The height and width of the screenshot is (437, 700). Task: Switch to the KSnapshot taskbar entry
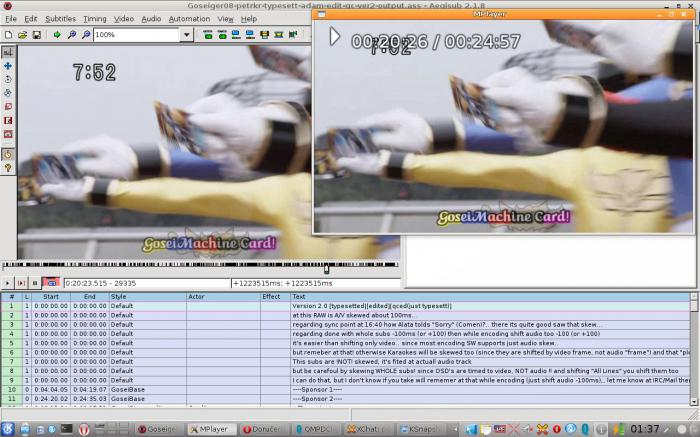[421, 429]
